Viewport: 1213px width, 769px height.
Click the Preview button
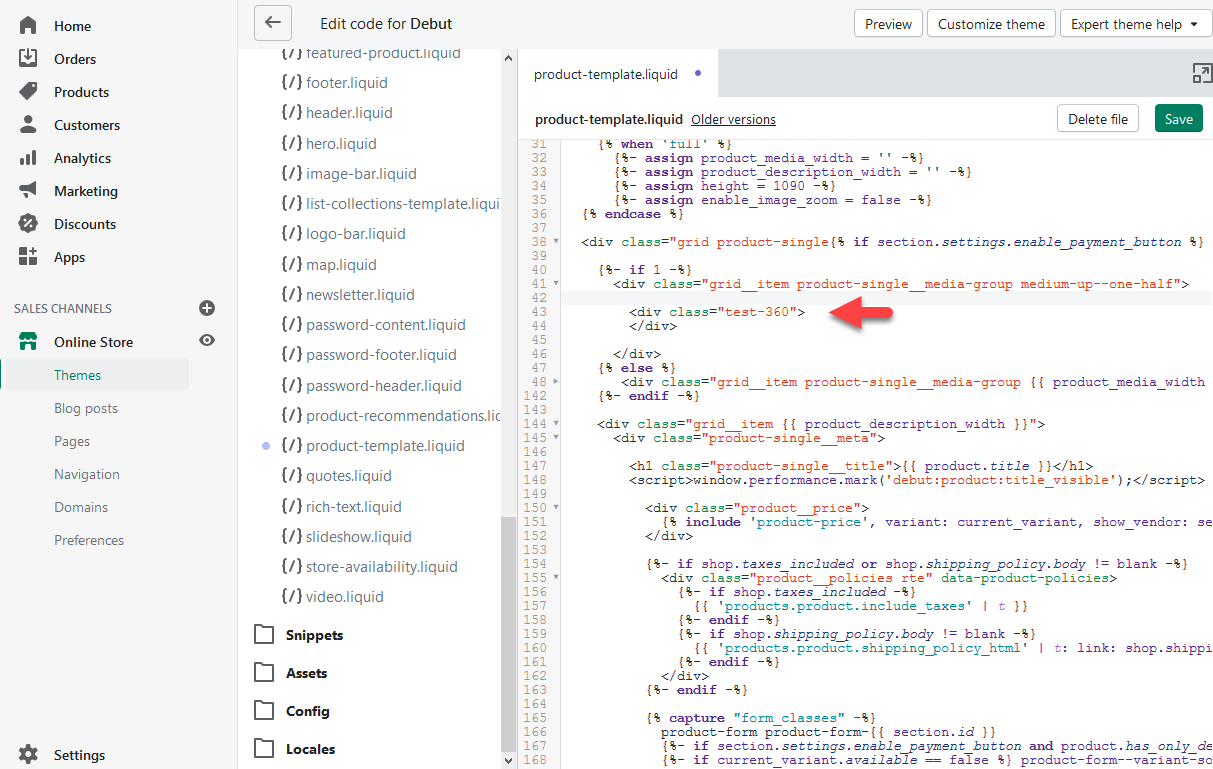(888, 24)
